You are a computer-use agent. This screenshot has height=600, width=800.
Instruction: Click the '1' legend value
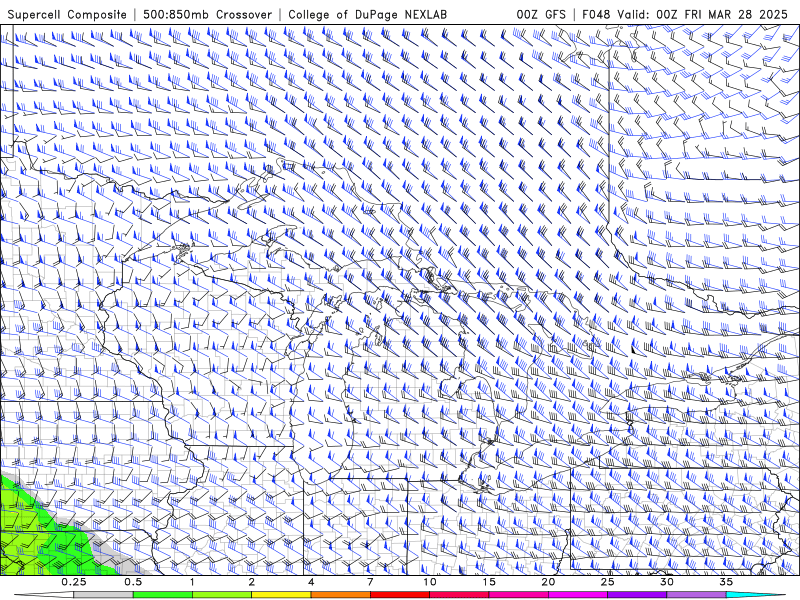coord(192,582)
